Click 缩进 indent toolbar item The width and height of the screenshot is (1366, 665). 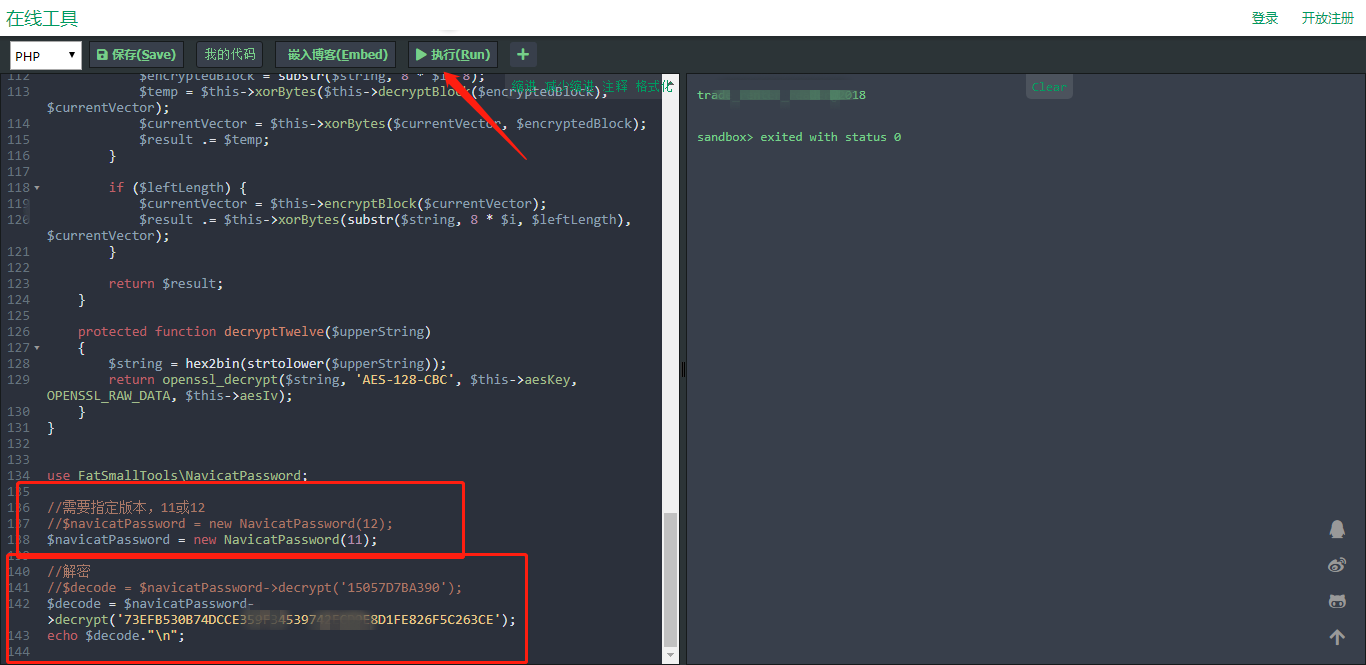pos(524,86)
